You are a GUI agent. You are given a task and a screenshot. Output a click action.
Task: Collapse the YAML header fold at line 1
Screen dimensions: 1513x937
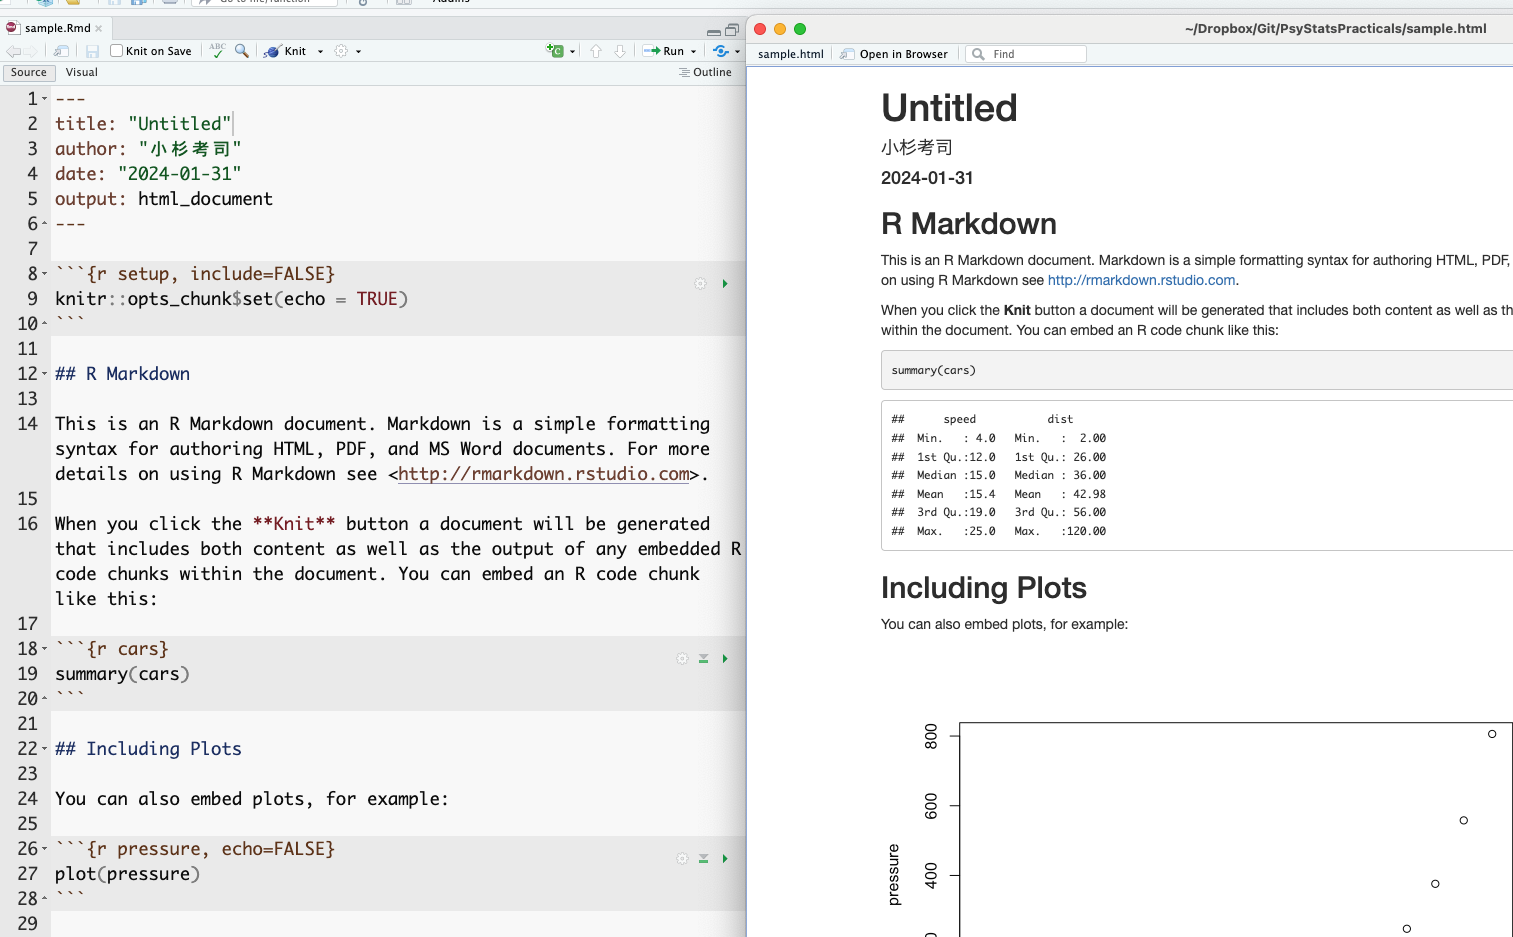45,99
